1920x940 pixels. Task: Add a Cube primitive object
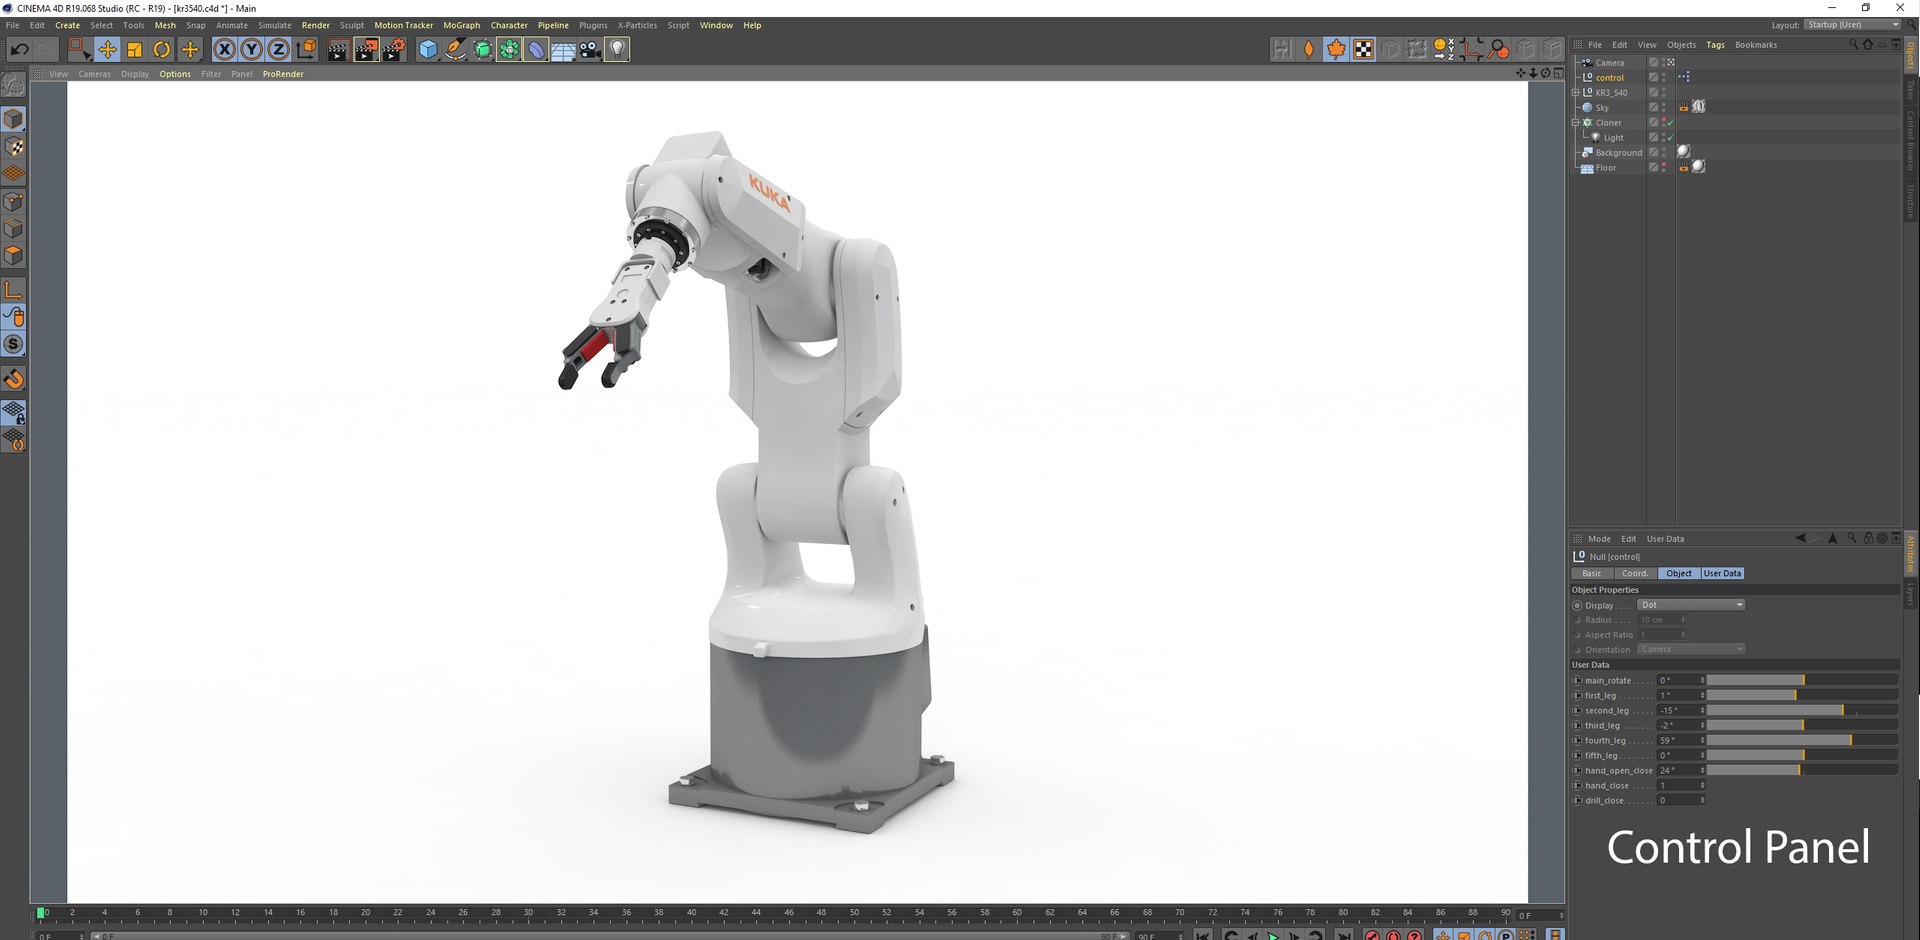coord(428,49)
